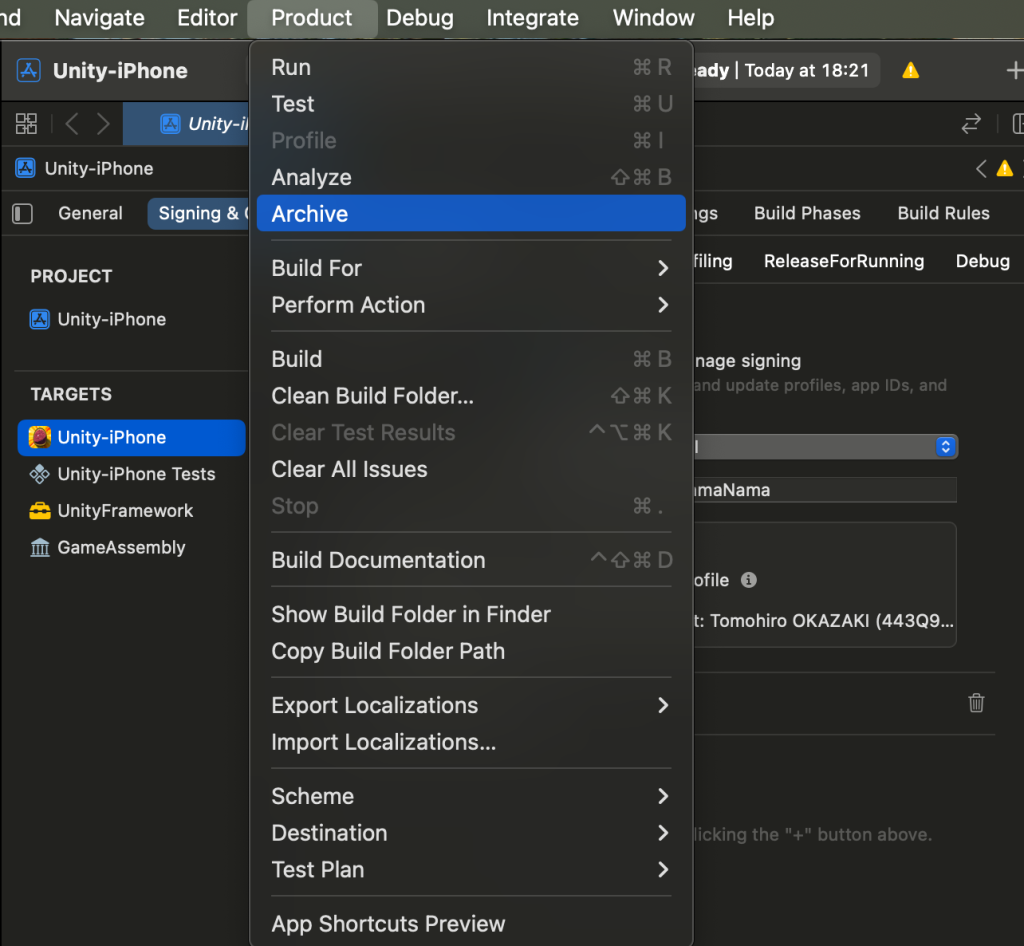Click the trash delete icon
This screenshot has height=946, width=1024.
pos(976,702)
